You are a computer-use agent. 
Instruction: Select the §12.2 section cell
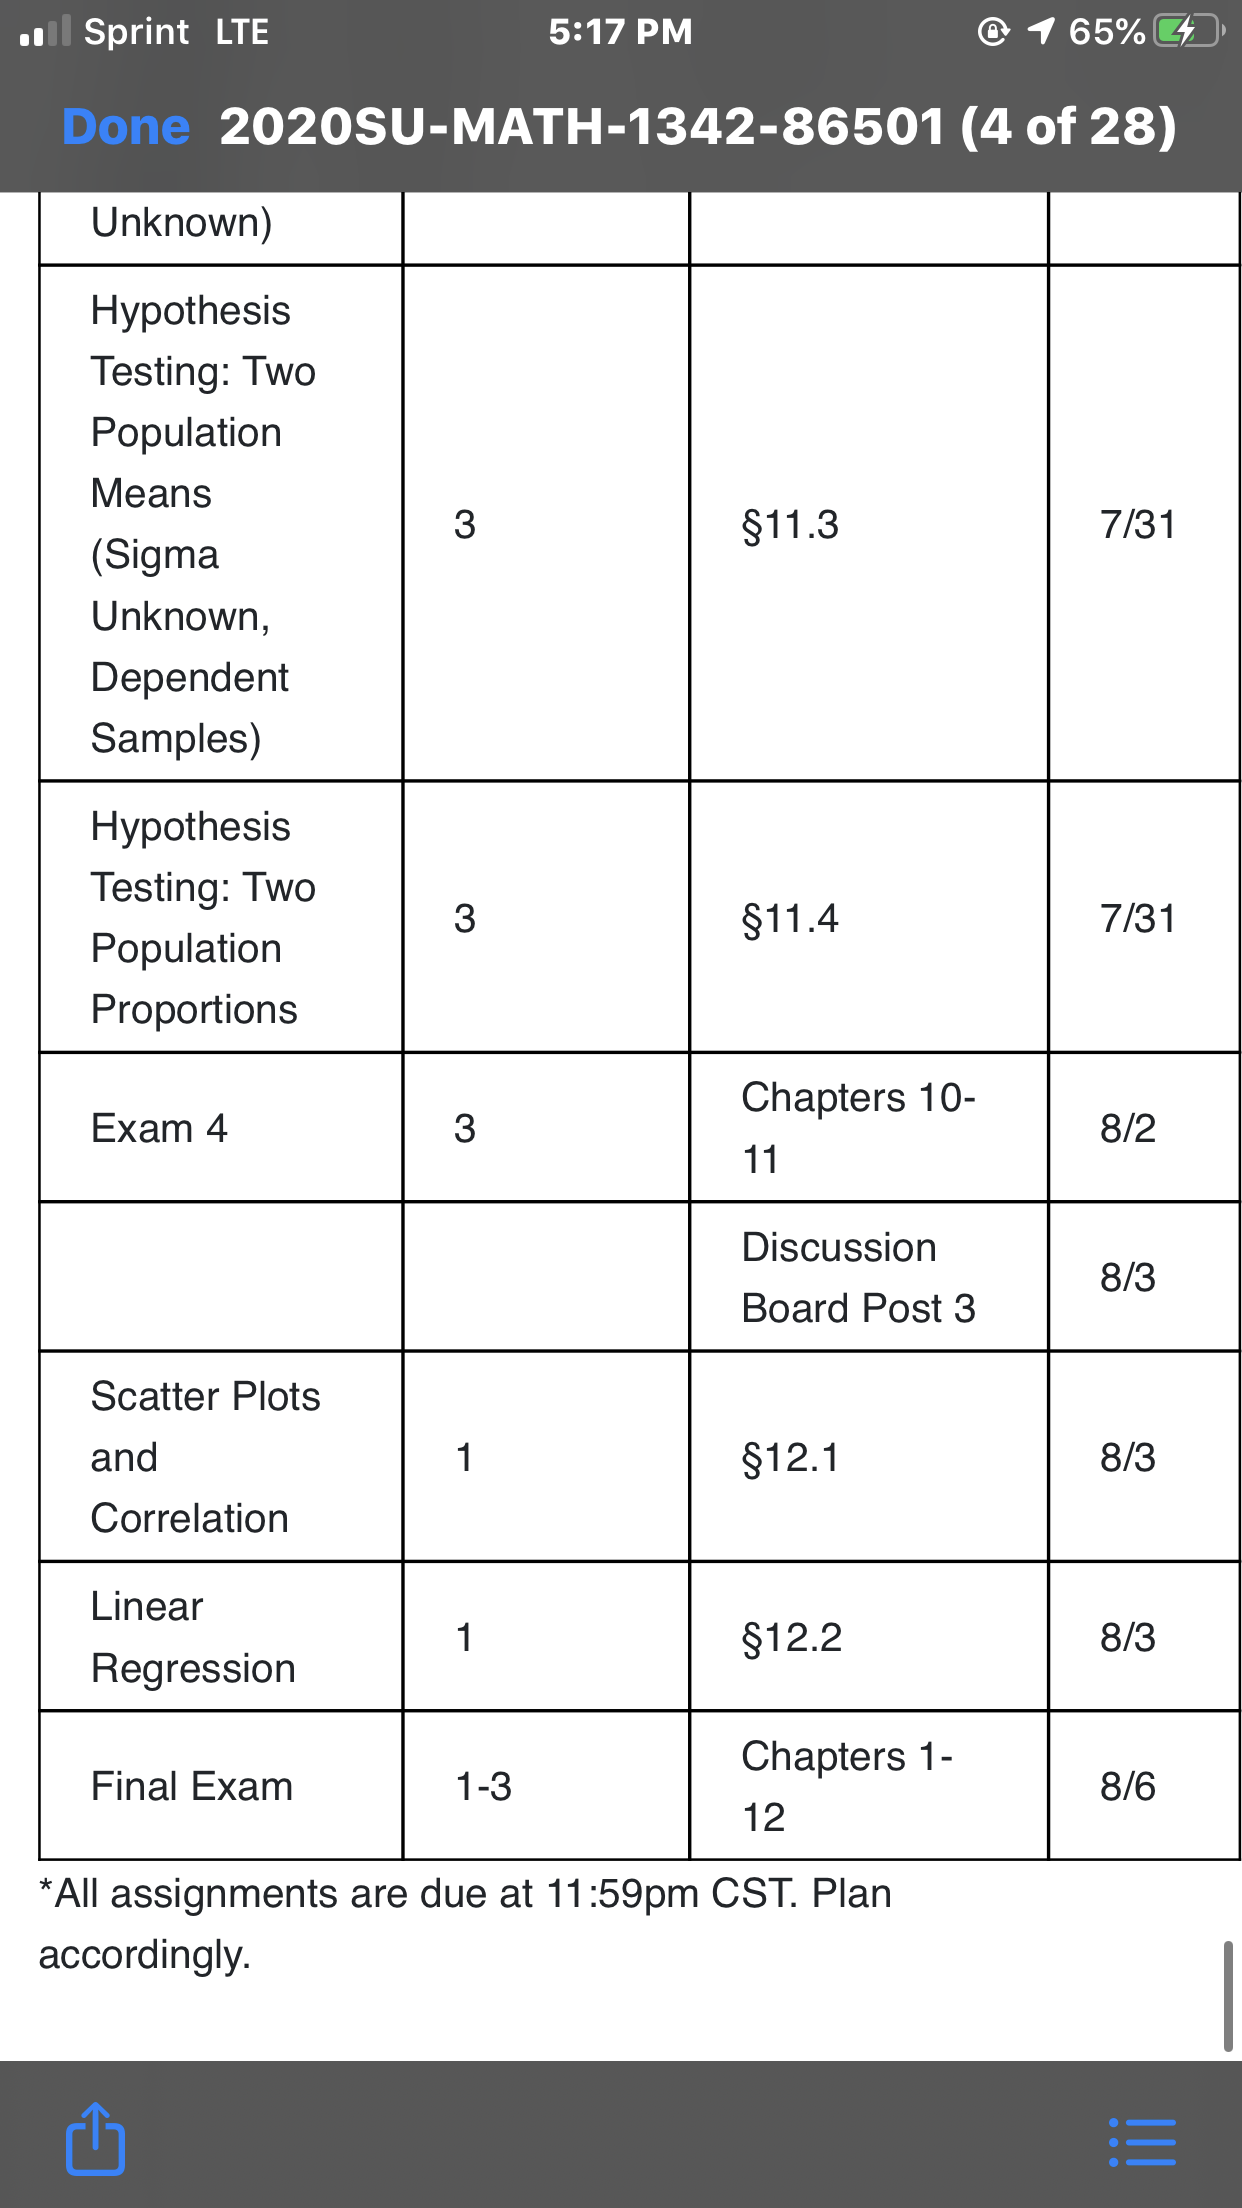point(869,1636)
